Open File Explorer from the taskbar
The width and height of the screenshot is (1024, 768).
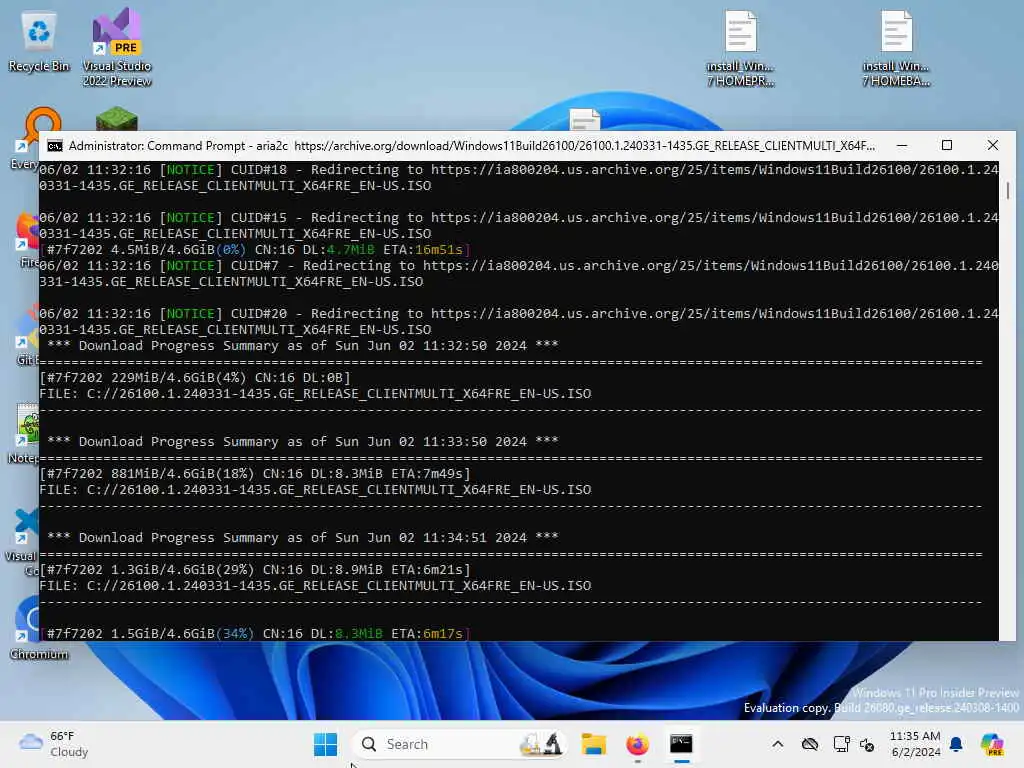[x=594, y=744]
